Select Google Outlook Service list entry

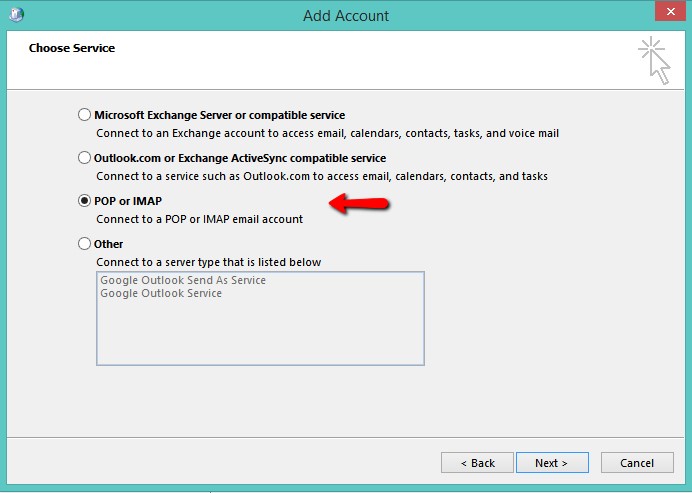[161, 294]
